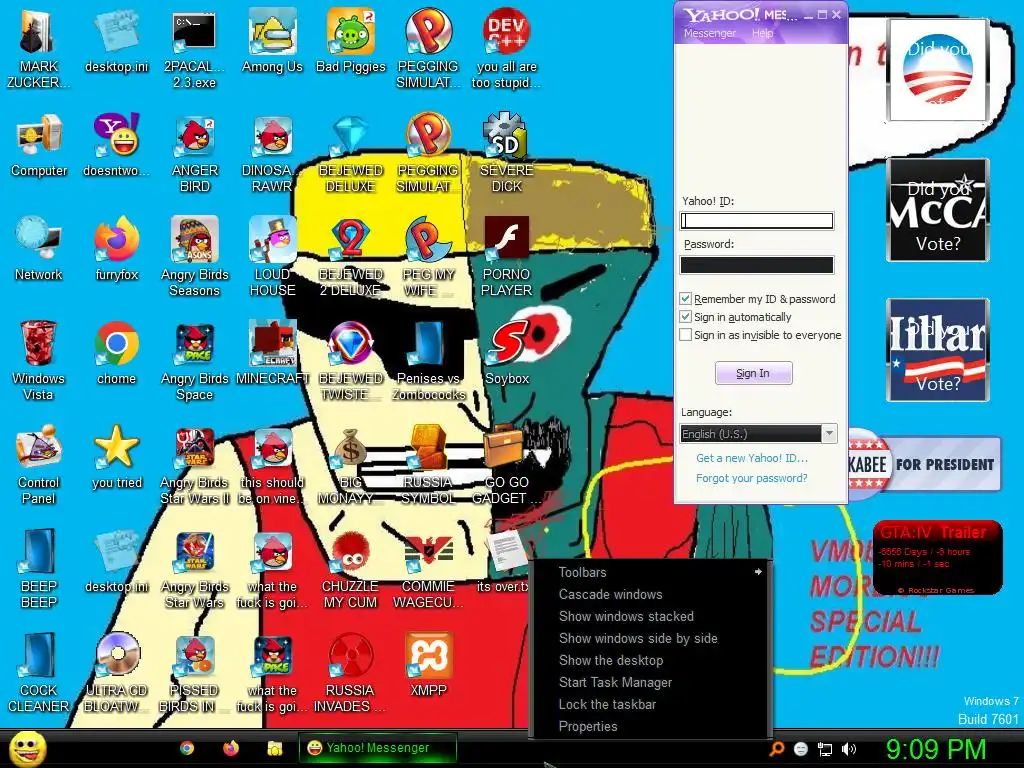Open the COCK CLEANER desktop icon

coord(39,673)
